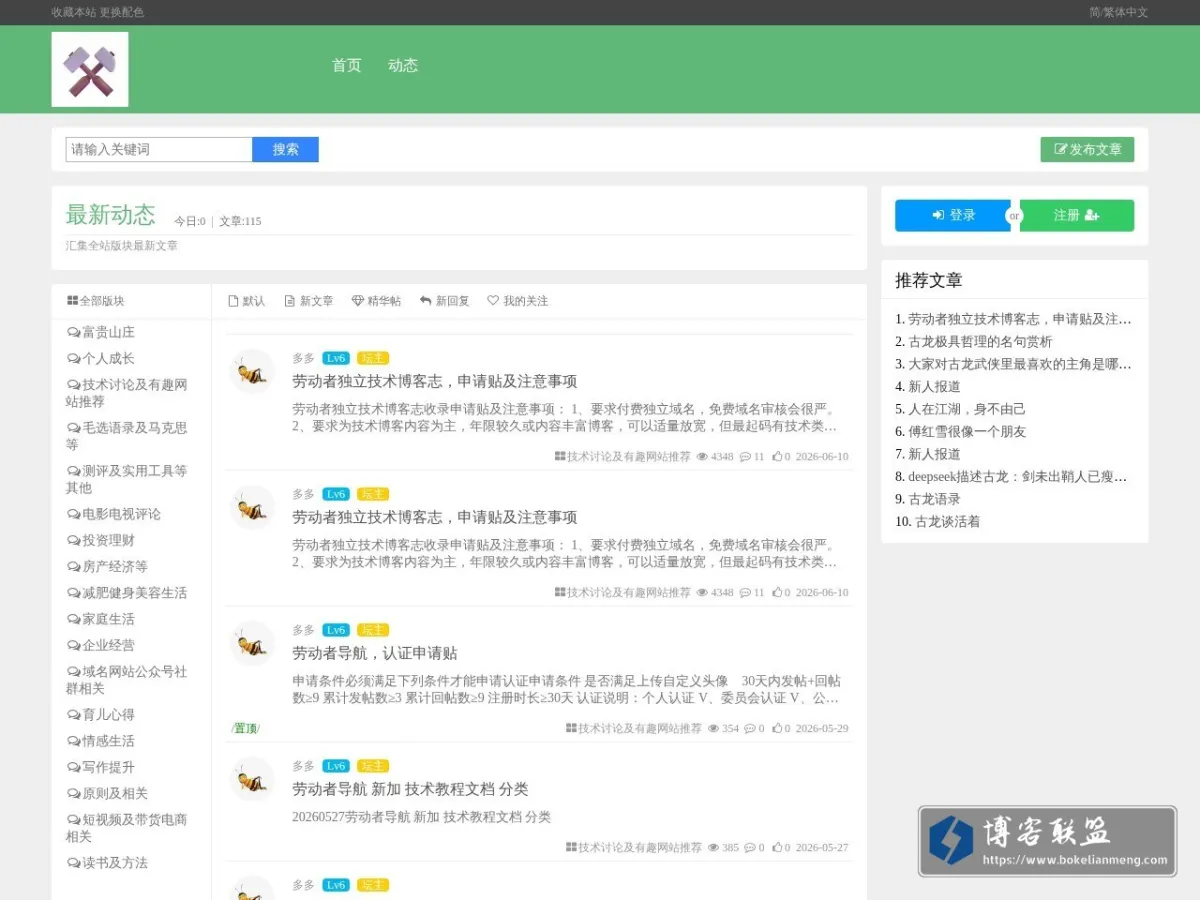
Task: Select the 新文章 sort tab
Action: coord(309,301)
